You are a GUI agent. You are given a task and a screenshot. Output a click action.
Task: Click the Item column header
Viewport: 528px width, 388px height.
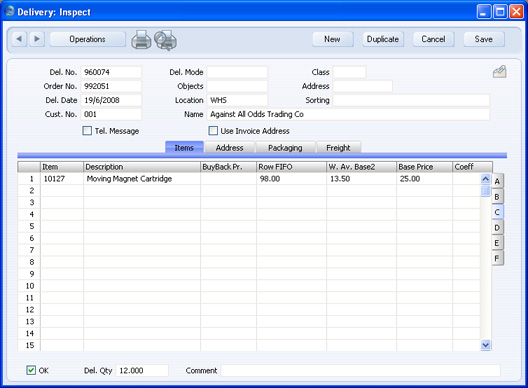[62, 167]
